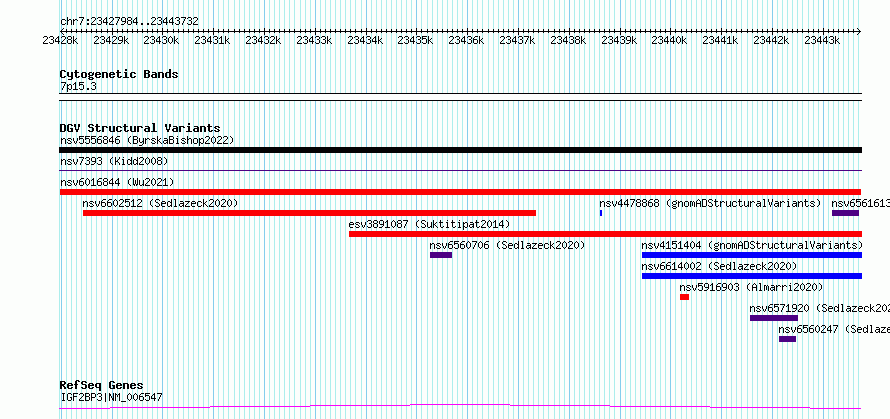Screen dimensions: 890x419
Task: Click the 23442k ruler position
Action: [772, 40]
